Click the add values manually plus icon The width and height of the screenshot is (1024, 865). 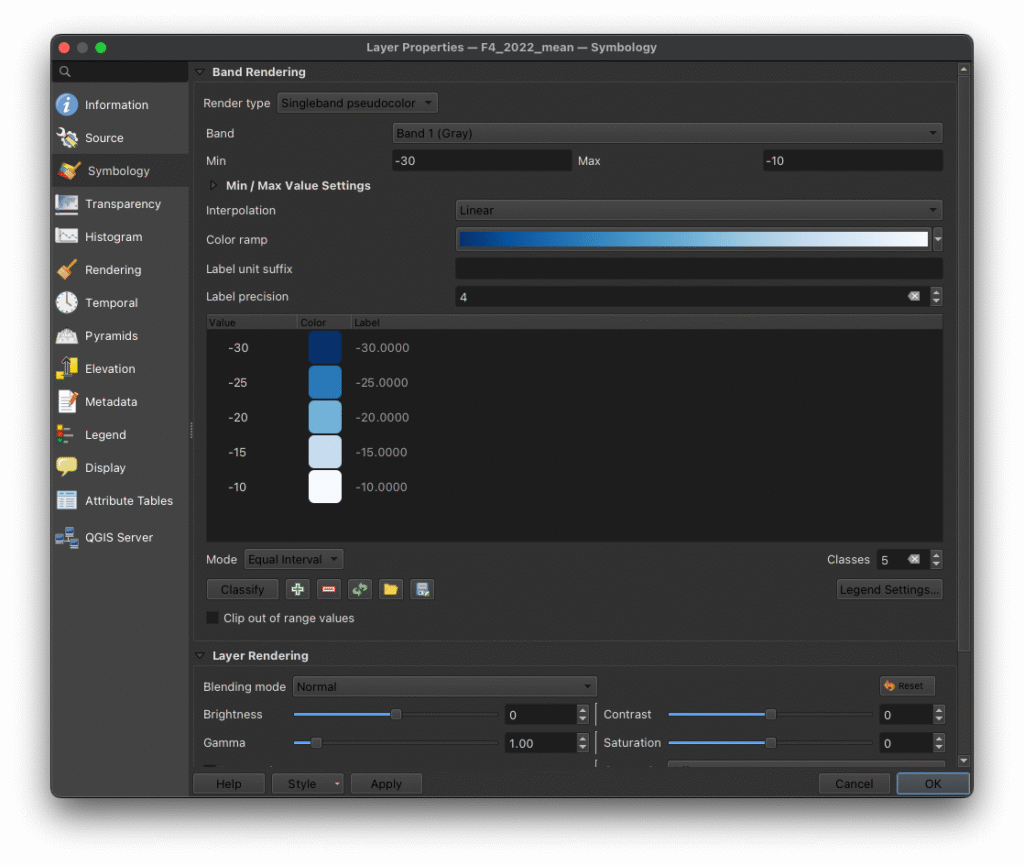(297, 590)
